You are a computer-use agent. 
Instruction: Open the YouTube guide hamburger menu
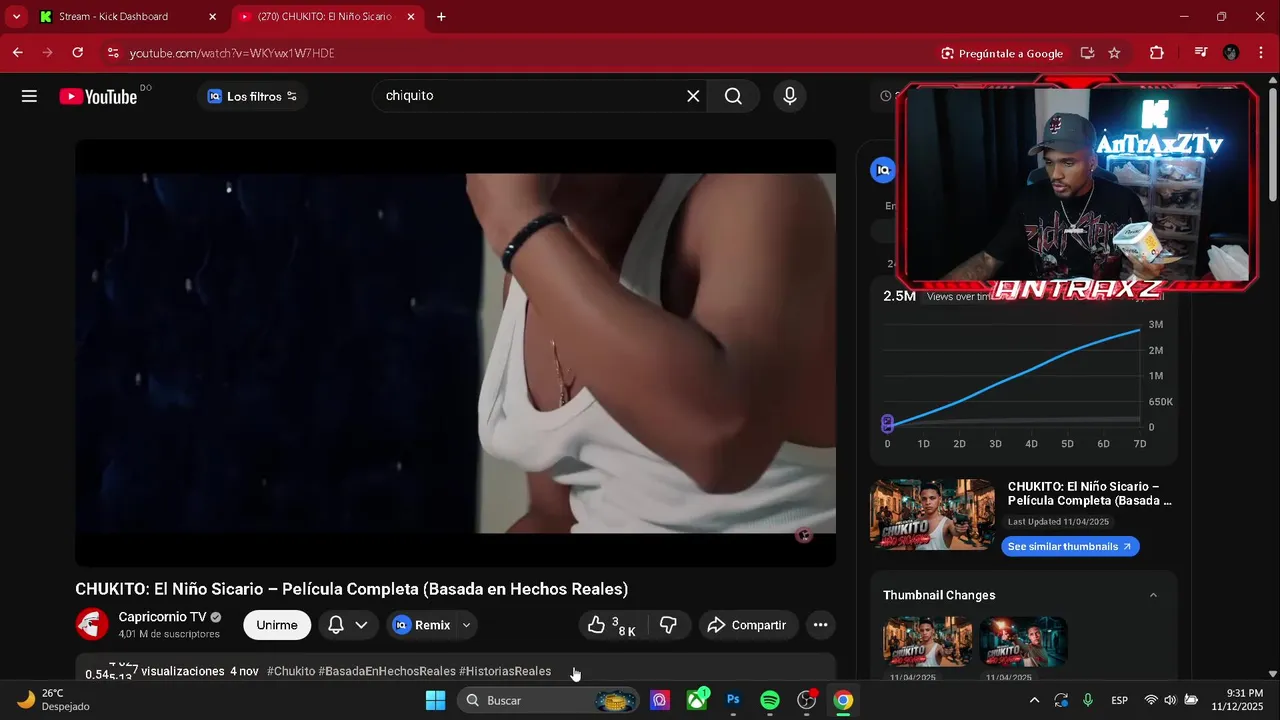coord(29,96)
